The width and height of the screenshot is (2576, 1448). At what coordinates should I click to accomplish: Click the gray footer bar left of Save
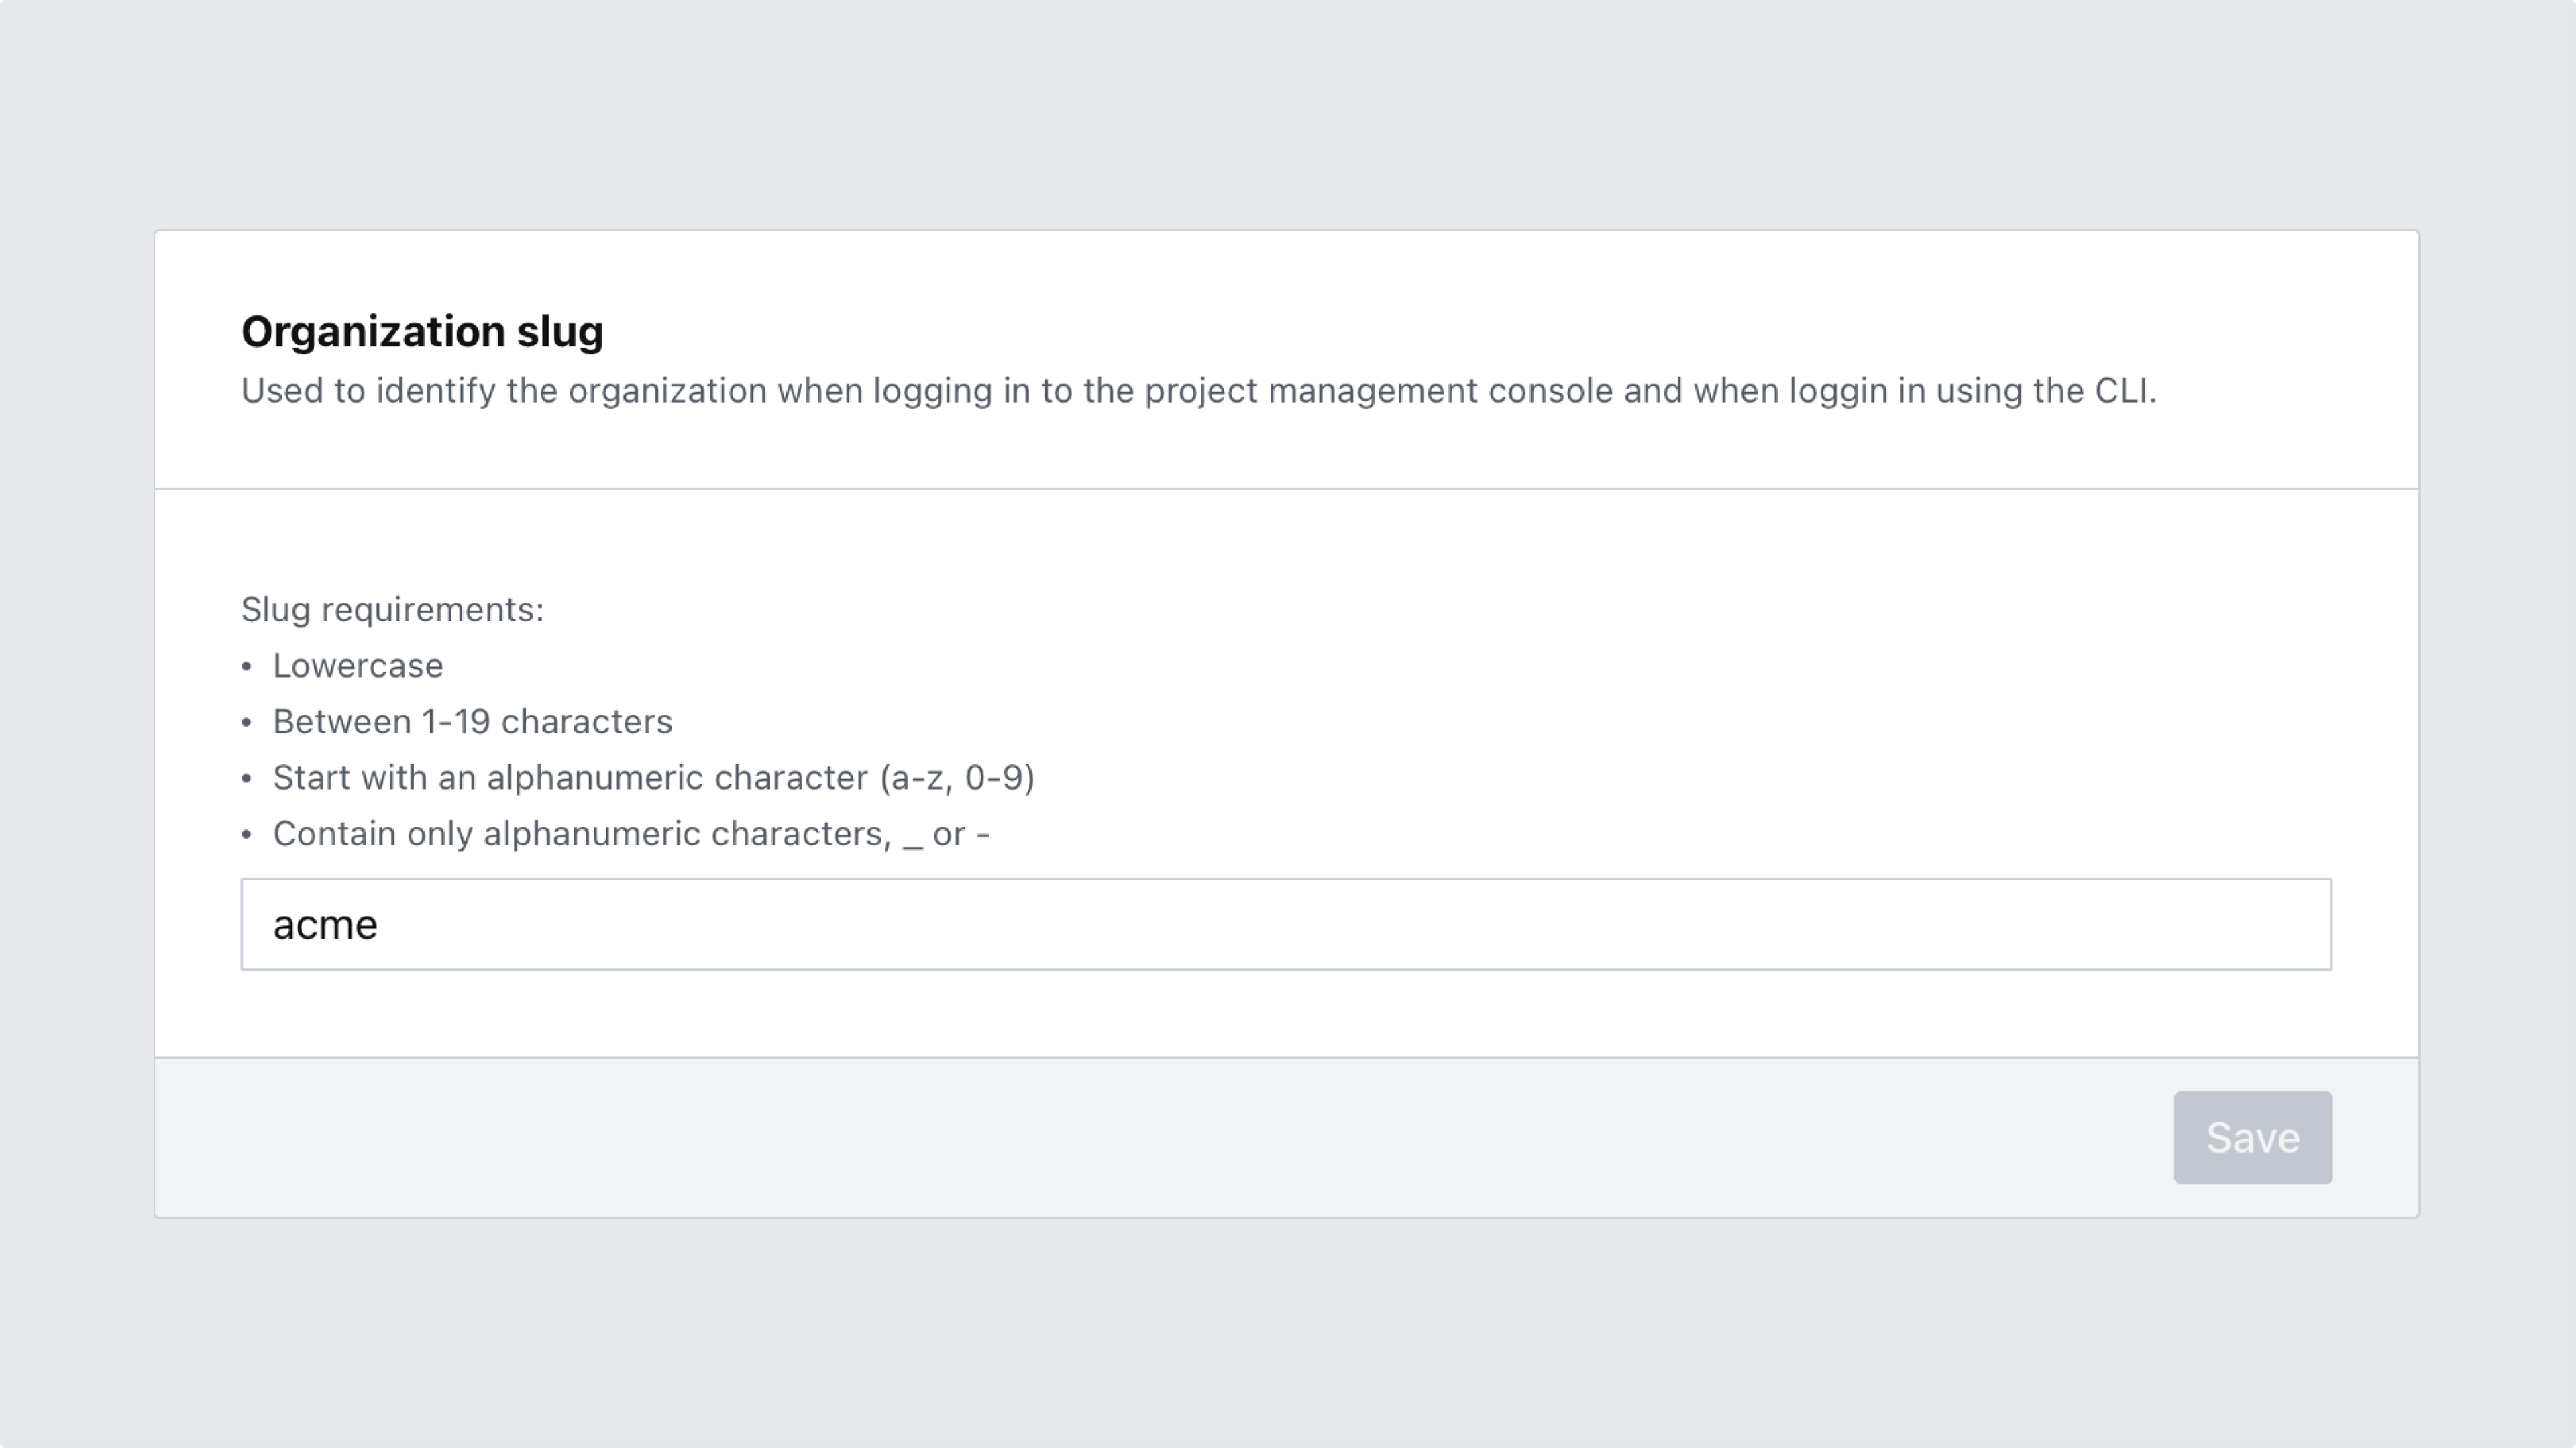[1100, 1138]
